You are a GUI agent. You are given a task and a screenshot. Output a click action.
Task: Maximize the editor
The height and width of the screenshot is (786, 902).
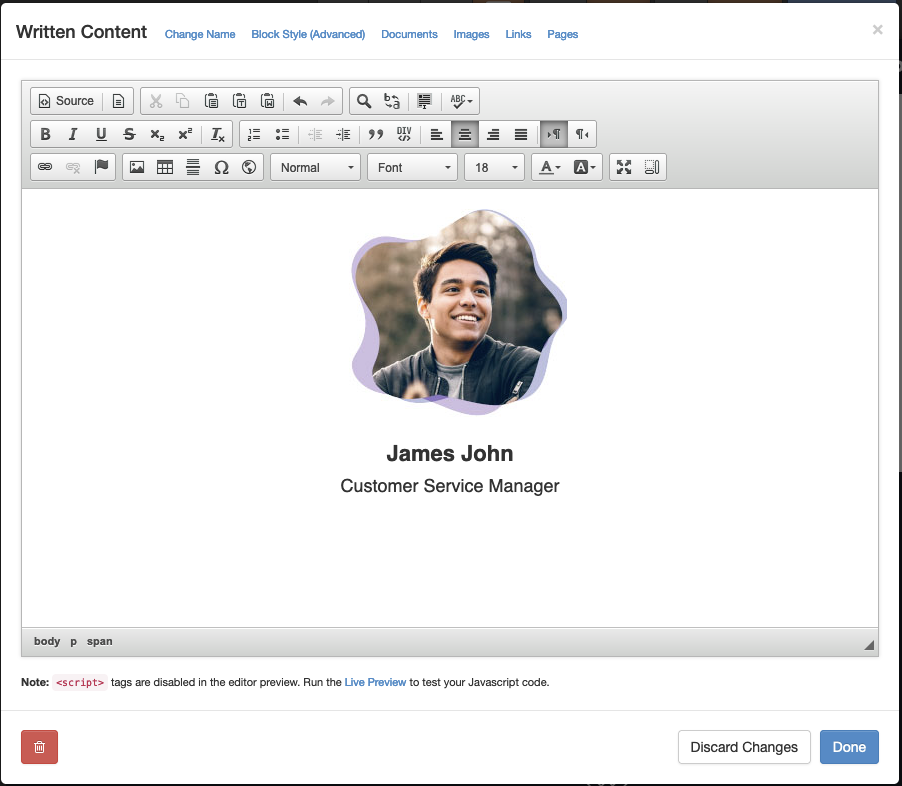point(624,167)
